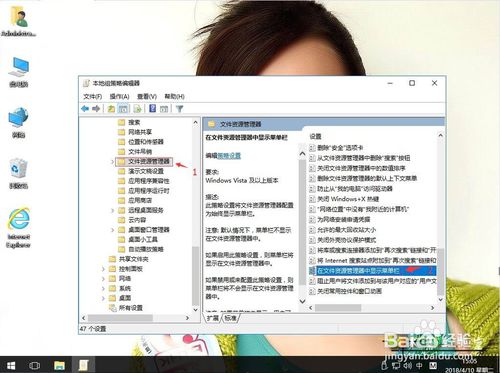This screenshot has height=373, width=500.
Task: Click the Filter funnel toolbar icon
Action: (x=179, y=109)
